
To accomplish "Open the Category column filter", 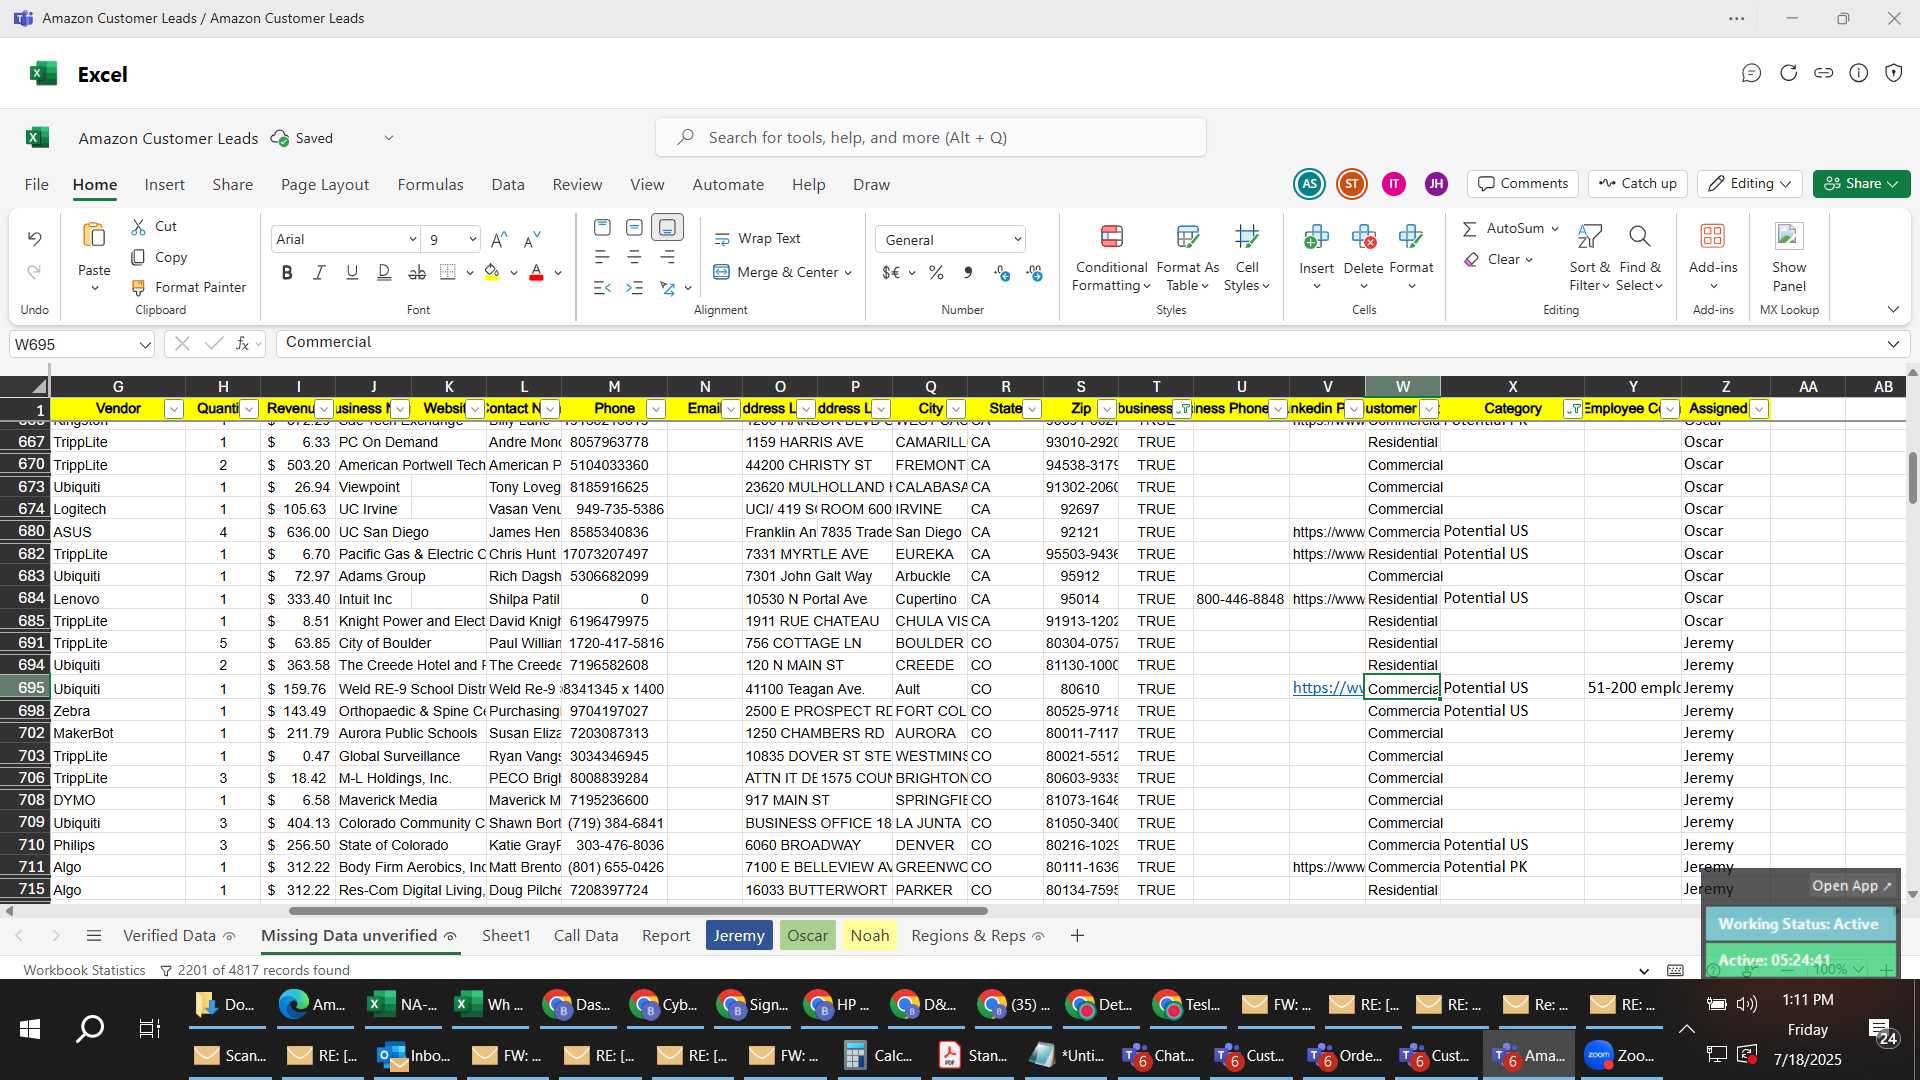I will [x=1572, y=409].
